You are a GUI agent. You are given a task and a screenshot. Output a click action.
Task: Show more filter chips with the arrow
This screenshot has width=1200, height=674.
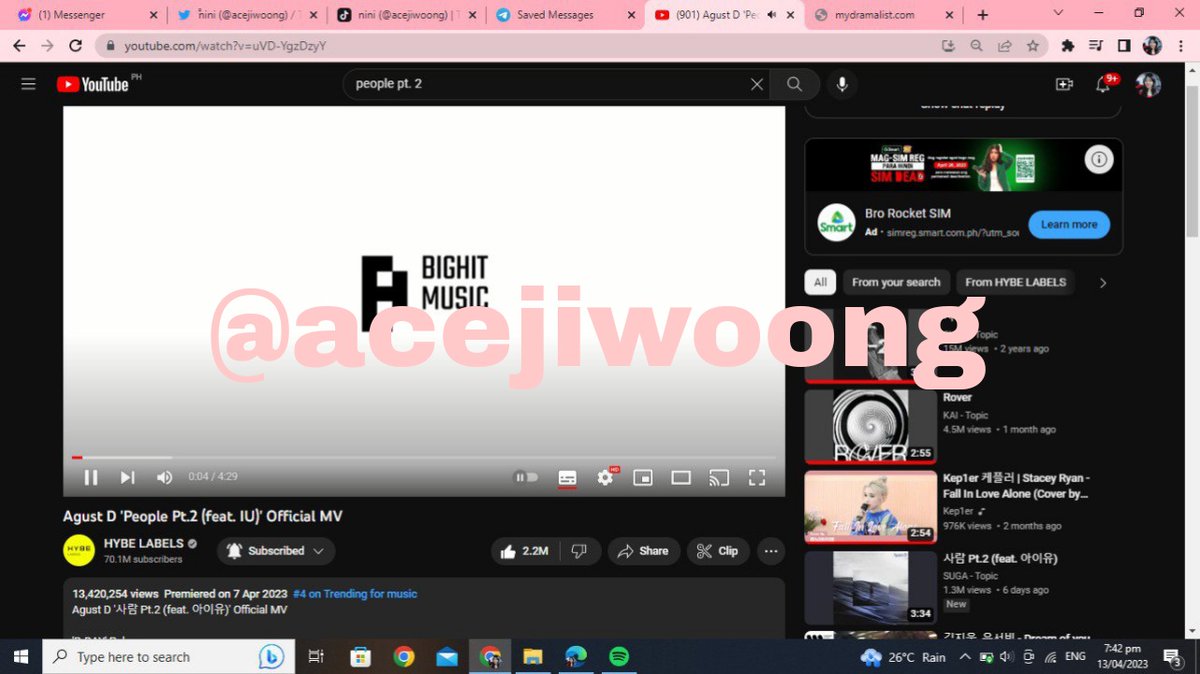coord(1103,283)
